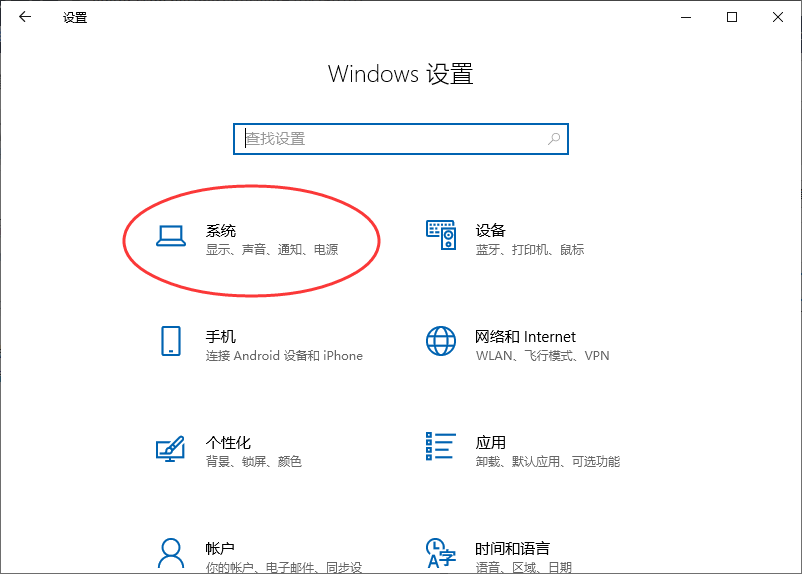The image size is (802, 574).
Task: Open the 个性化 paintbrush icon
Action: point(170,449)
